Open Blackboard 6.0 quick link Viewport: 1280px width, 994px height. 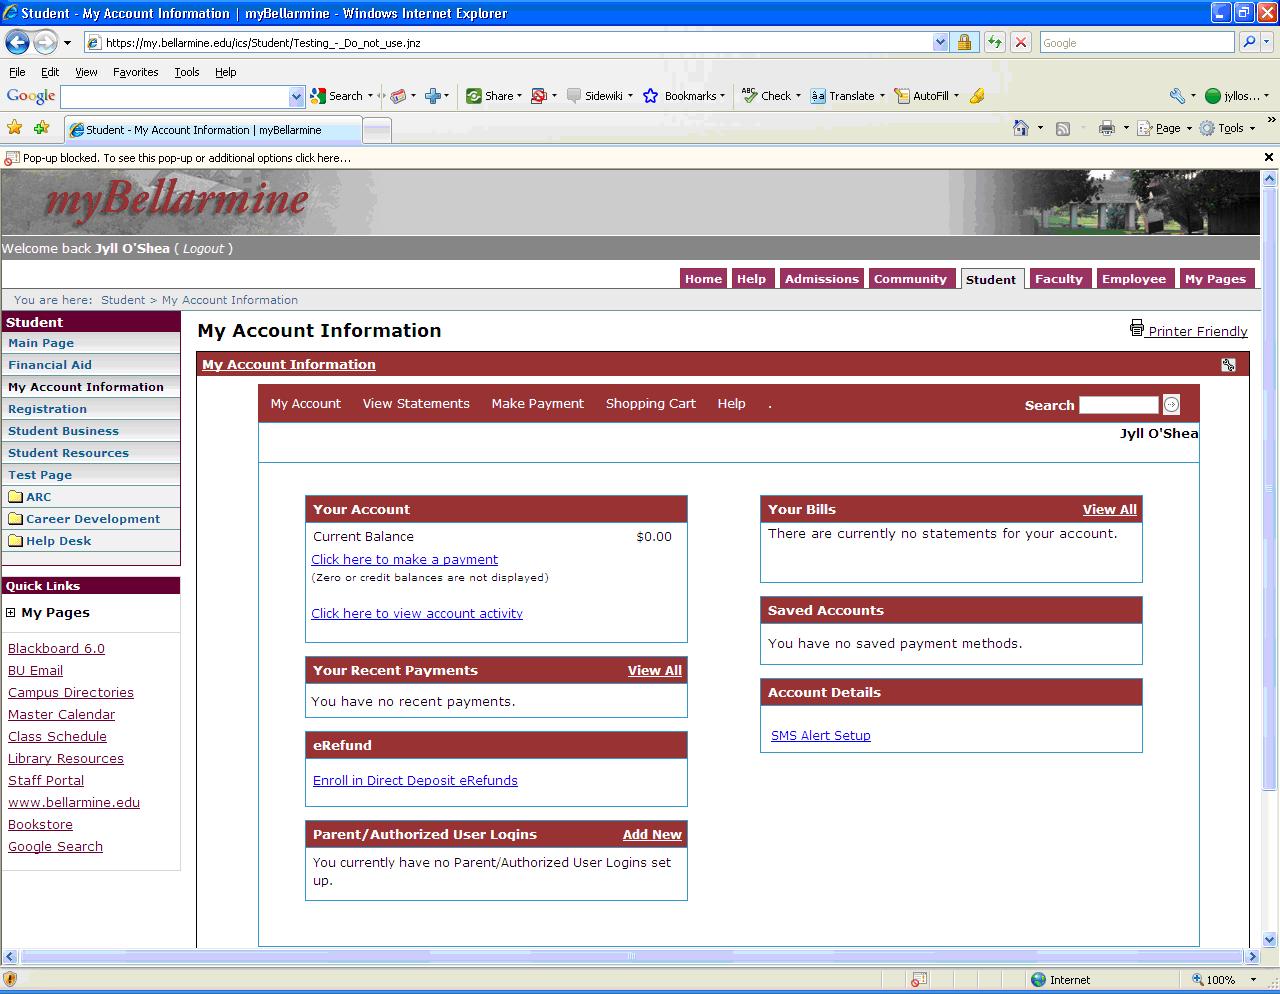pyautogui.click(x=56, y=649)
